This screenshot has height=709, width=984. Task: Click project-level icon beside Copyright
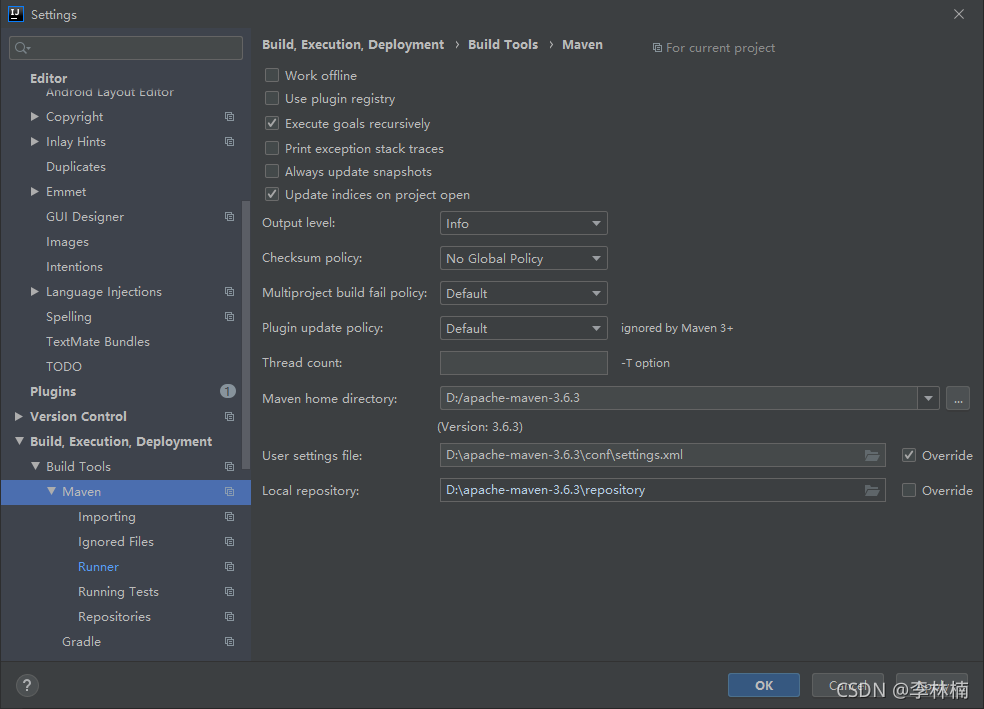(x=230, y=117)
